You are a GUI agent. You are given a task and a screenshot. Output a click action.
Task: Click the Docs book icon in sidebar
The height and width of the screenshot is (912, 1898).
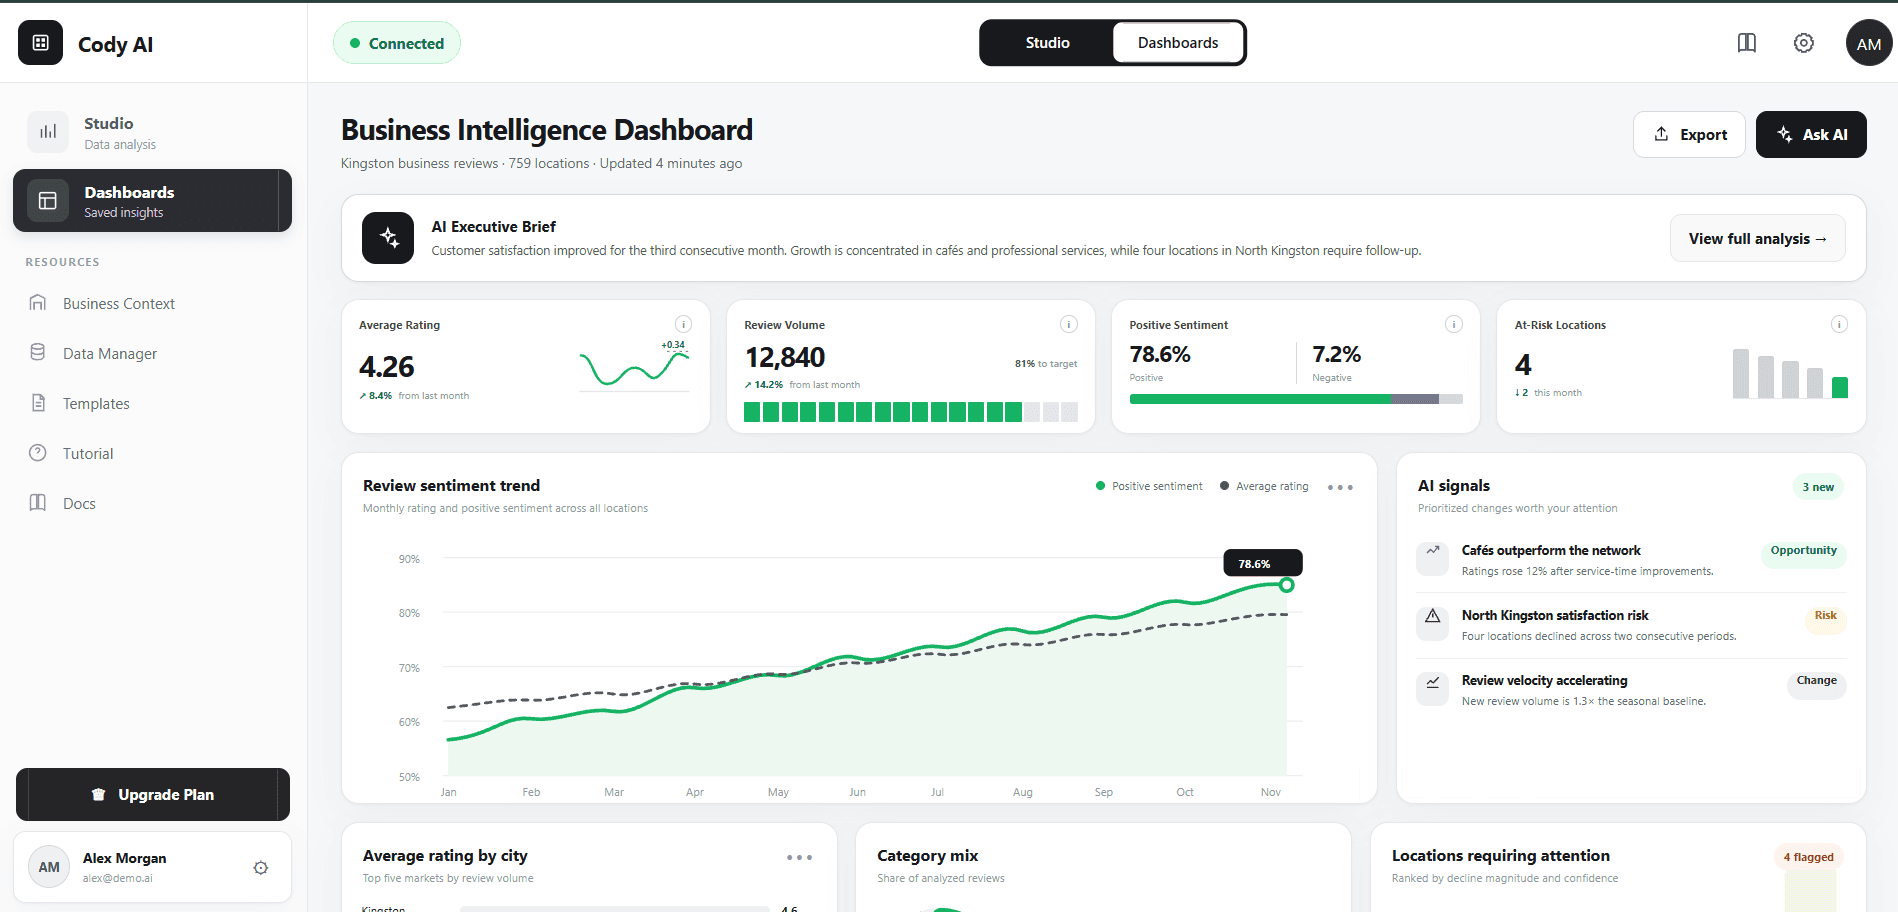pyautogui.click(x=38, y=503)
